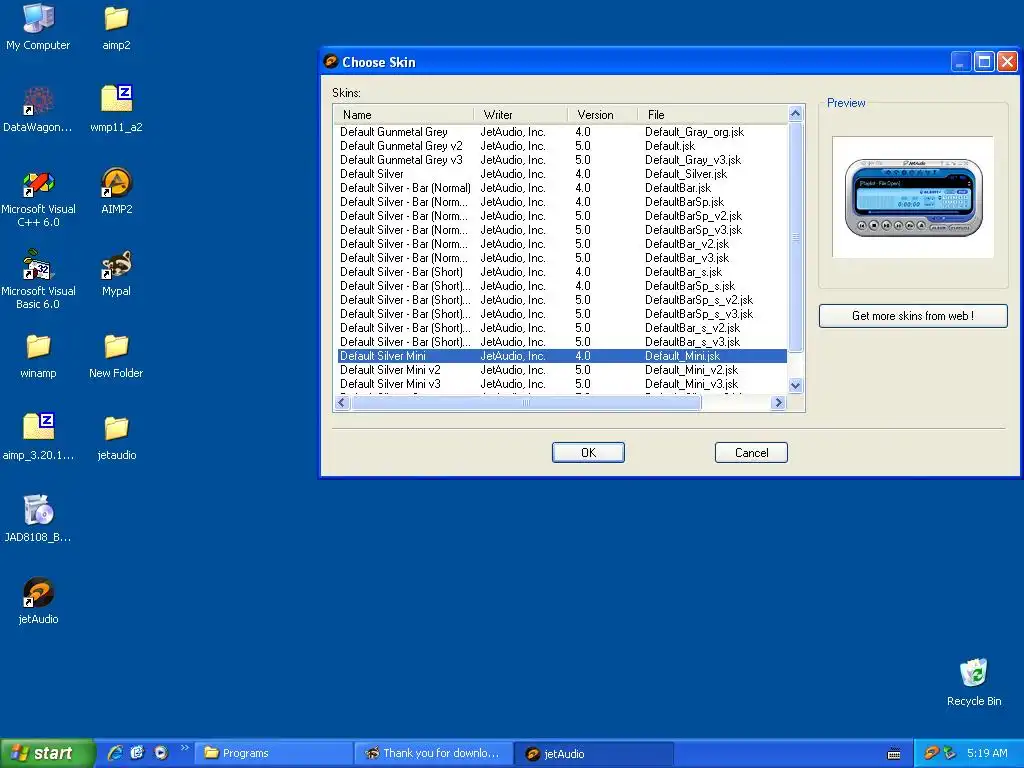Click the Start button
Image resolution: width=1024 pixels, height=768 pixels.
47,753
